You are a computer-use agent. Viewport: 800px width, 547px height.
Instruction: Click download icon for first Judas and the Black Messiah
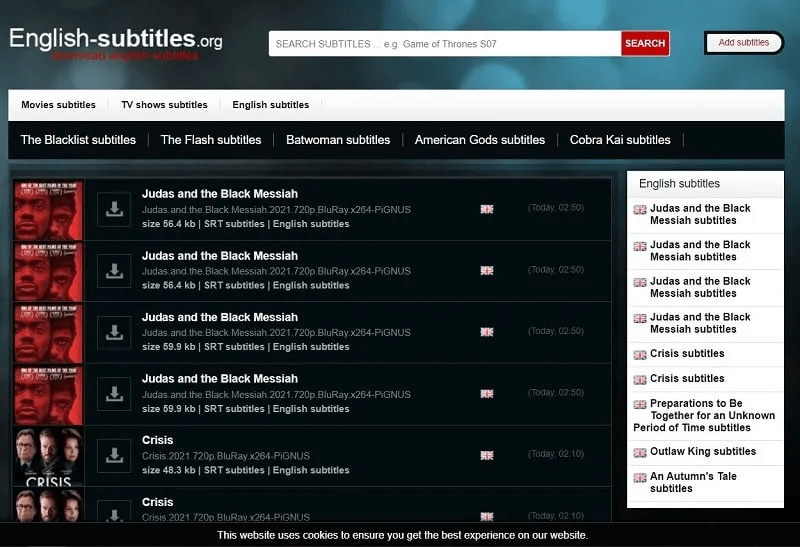(114, 209)
